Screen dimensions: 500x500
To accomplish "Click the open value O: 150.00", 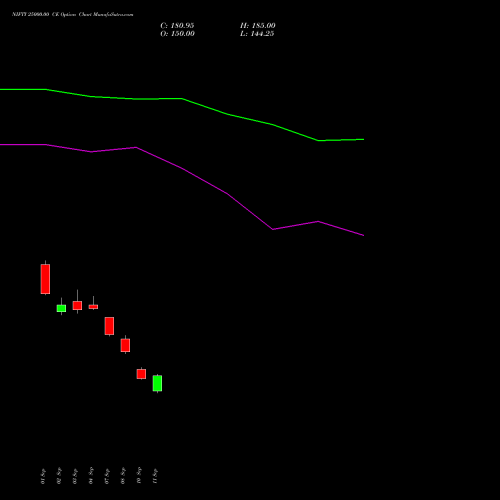I will point(177,34).
